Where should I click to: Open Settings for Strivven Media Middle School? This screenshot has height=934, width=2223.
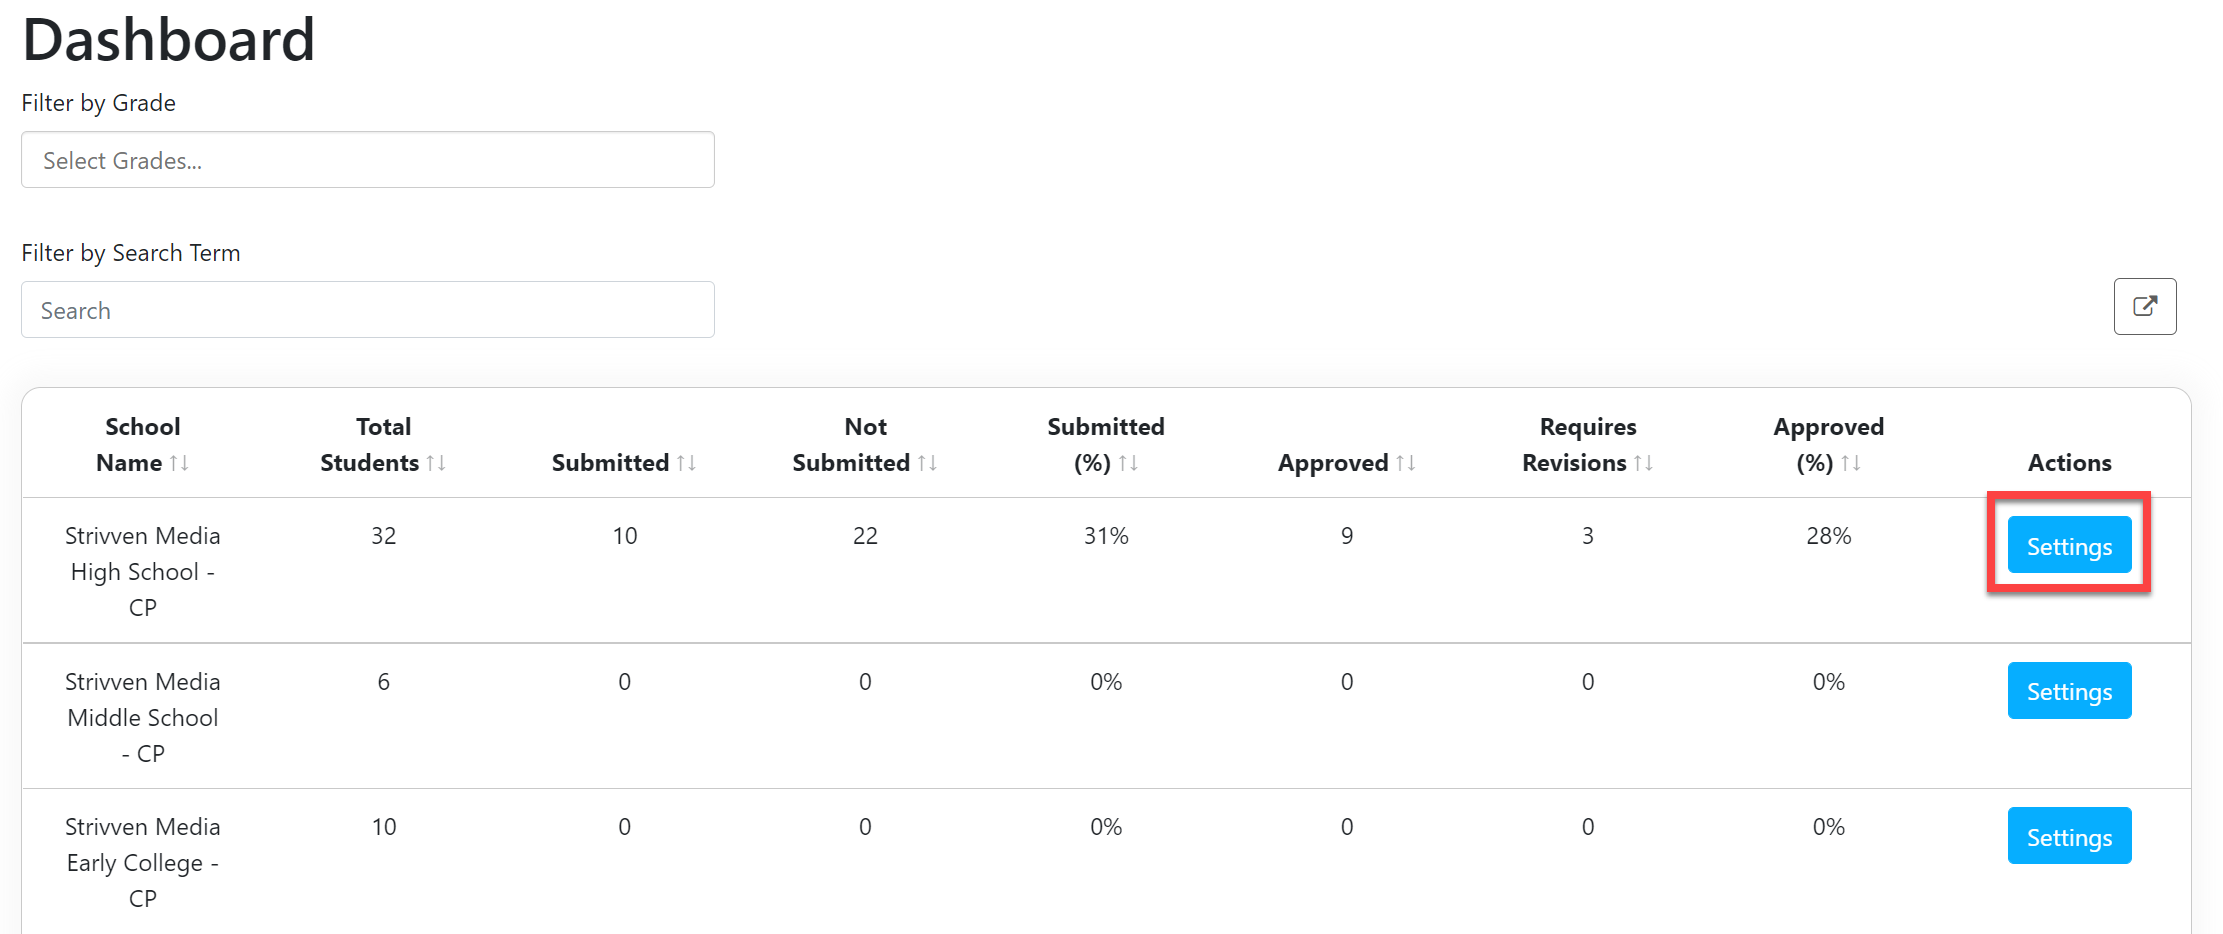[2069, 691]
